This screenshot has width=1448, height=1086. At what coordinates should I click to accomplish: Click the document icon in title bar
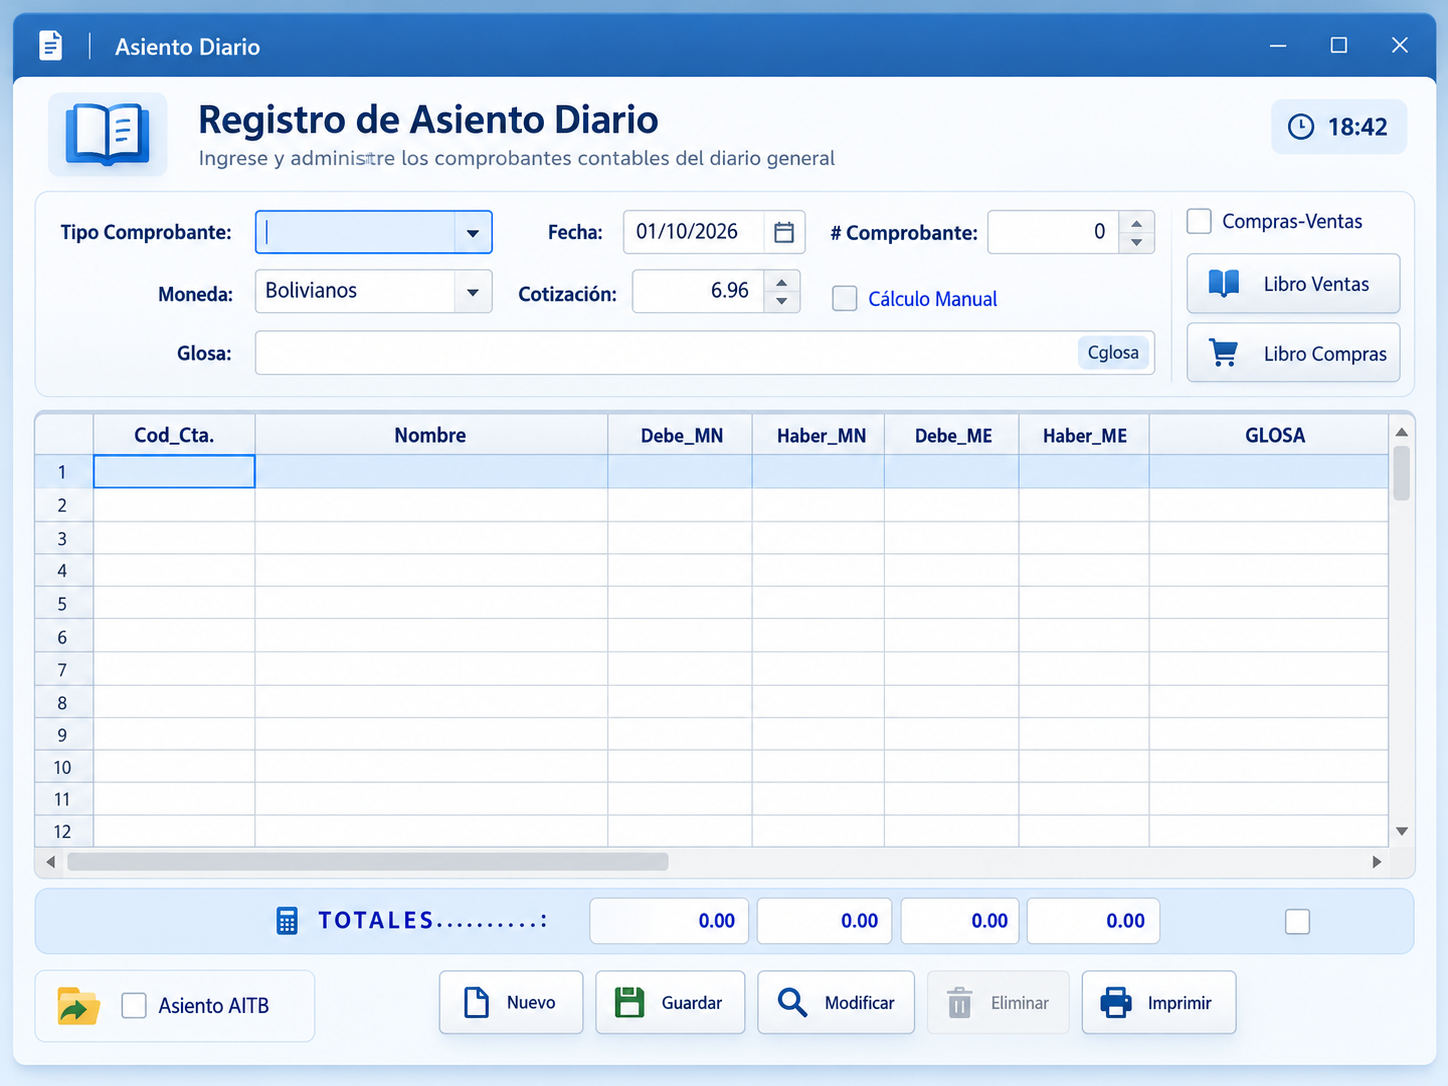[x=50, y=46]
